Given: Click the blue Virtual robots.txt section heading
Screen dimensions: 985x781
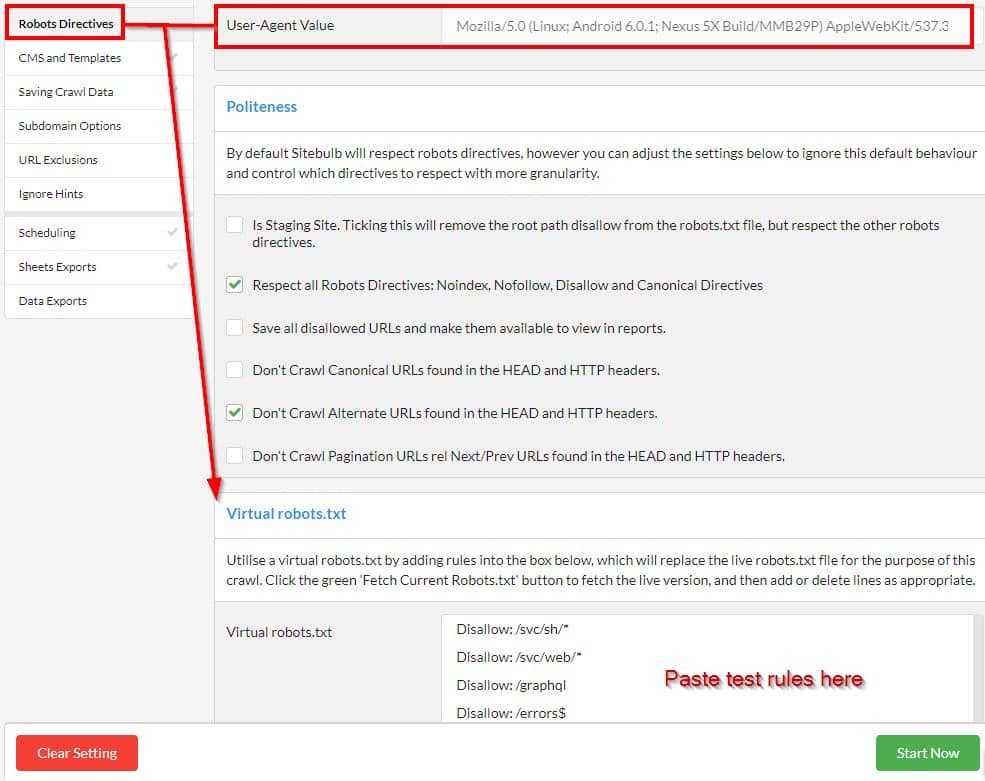Looking at the screenshot, I should 286,514.
